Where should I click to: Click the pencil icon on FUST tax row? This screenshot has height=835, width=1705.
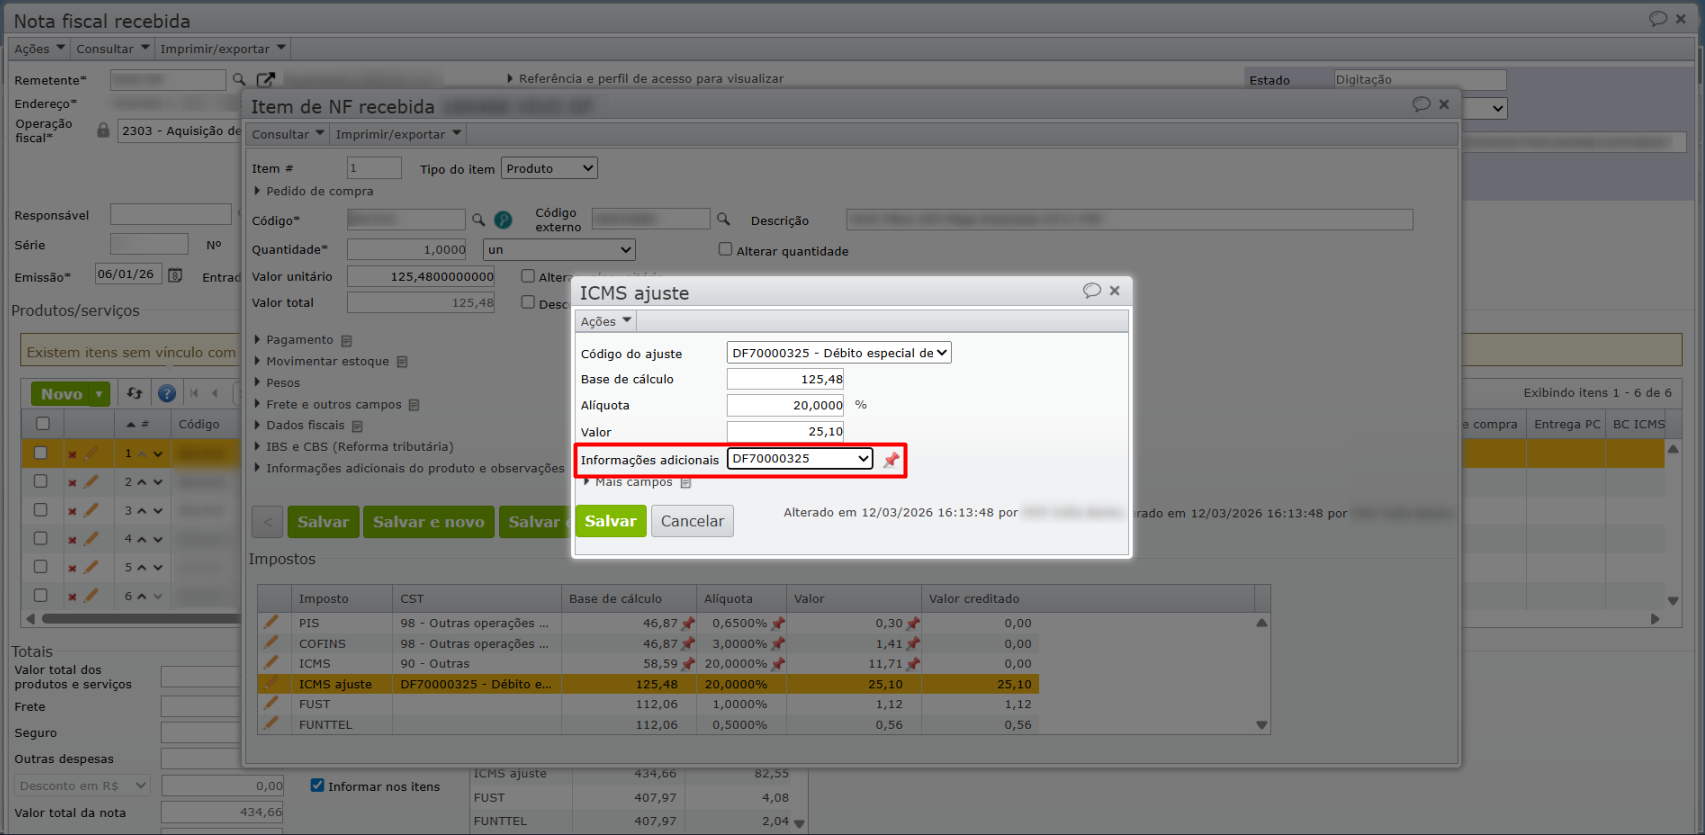click(271, 703)
